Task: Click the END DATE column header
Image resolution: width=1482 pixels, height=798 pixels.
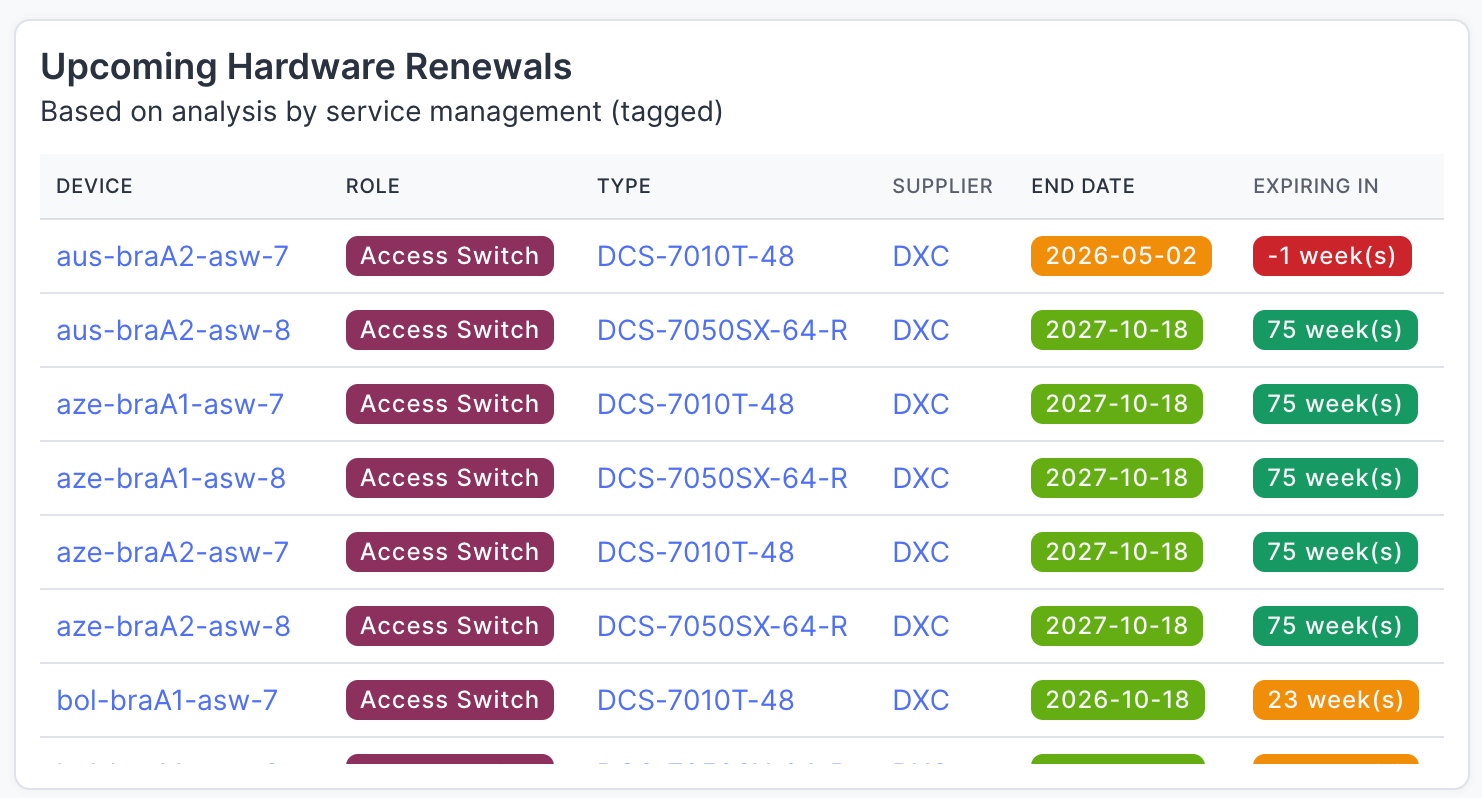Action: pos(1083,186)
